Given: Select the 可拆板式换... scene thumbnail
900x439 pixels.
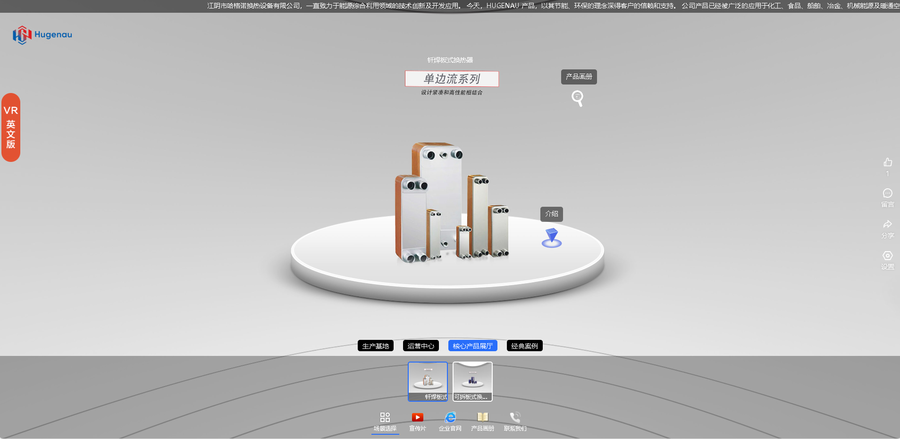Looking at the screenshot, I should tap(472, 382).
